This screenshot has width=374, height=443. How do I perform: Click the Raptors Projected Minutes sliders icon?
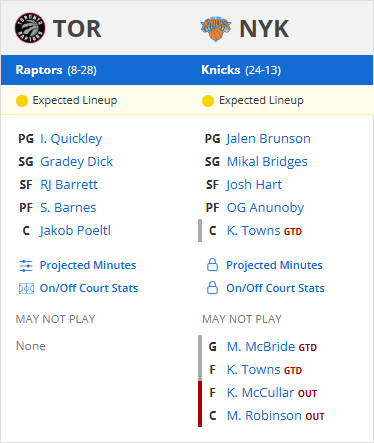tap(26, 266)
